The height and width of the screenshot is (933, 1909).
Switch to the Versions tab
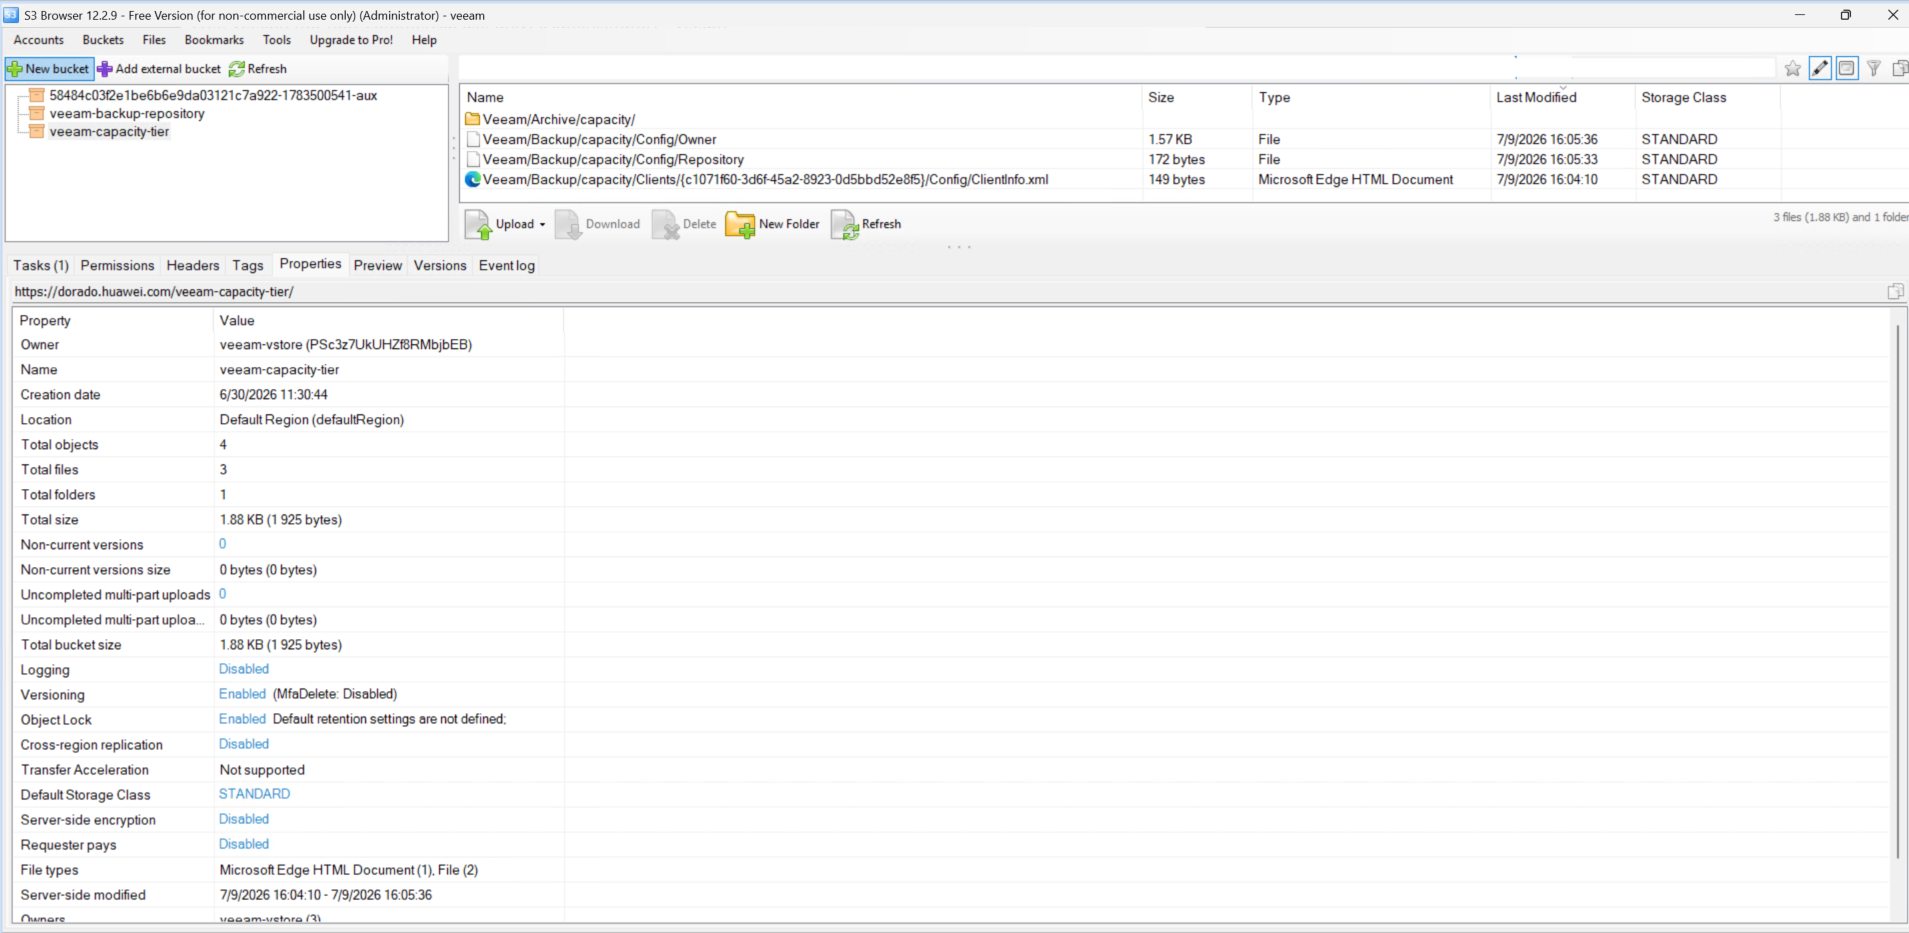[440, 265]
